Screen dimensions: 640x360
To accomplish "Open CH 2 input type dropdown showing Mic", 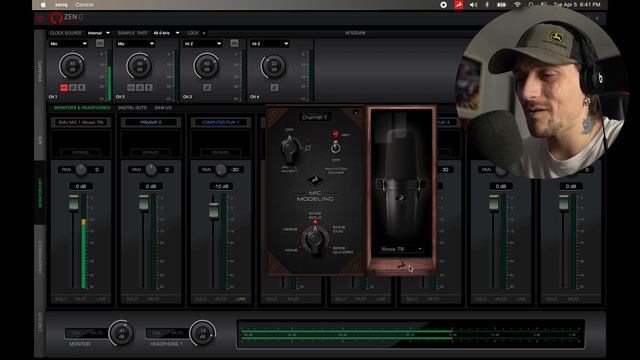I will 136,44.
